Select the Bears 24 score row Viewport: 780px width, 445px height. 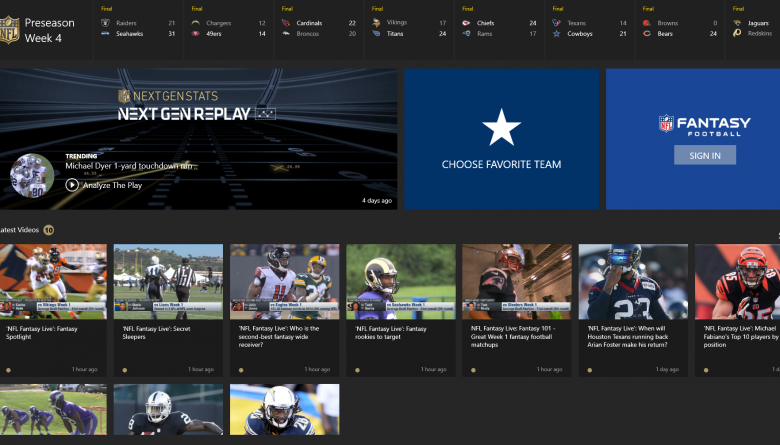pyautogui.click(x=680, y=33)
